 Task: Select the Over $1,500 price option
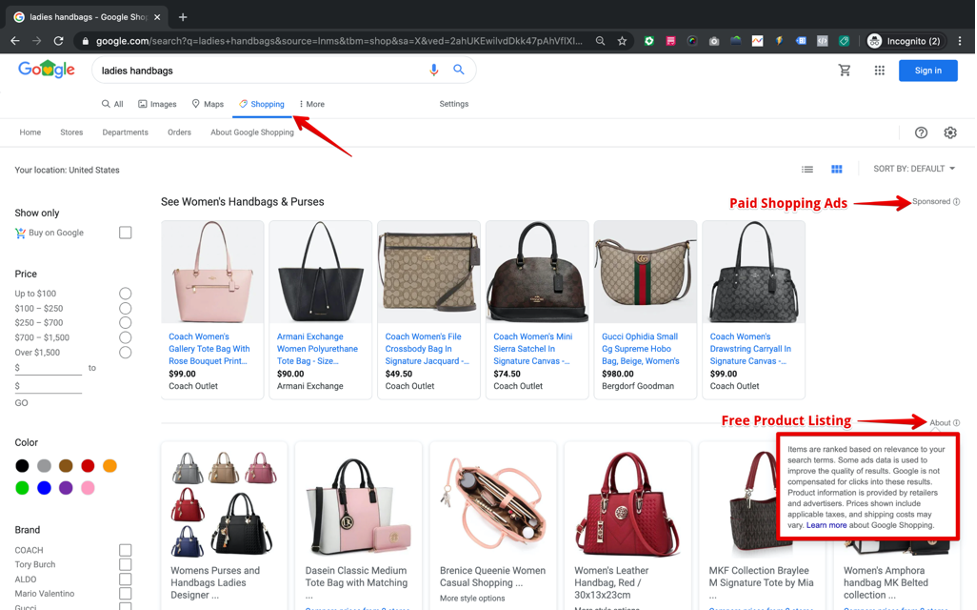[x=125, y=353]
